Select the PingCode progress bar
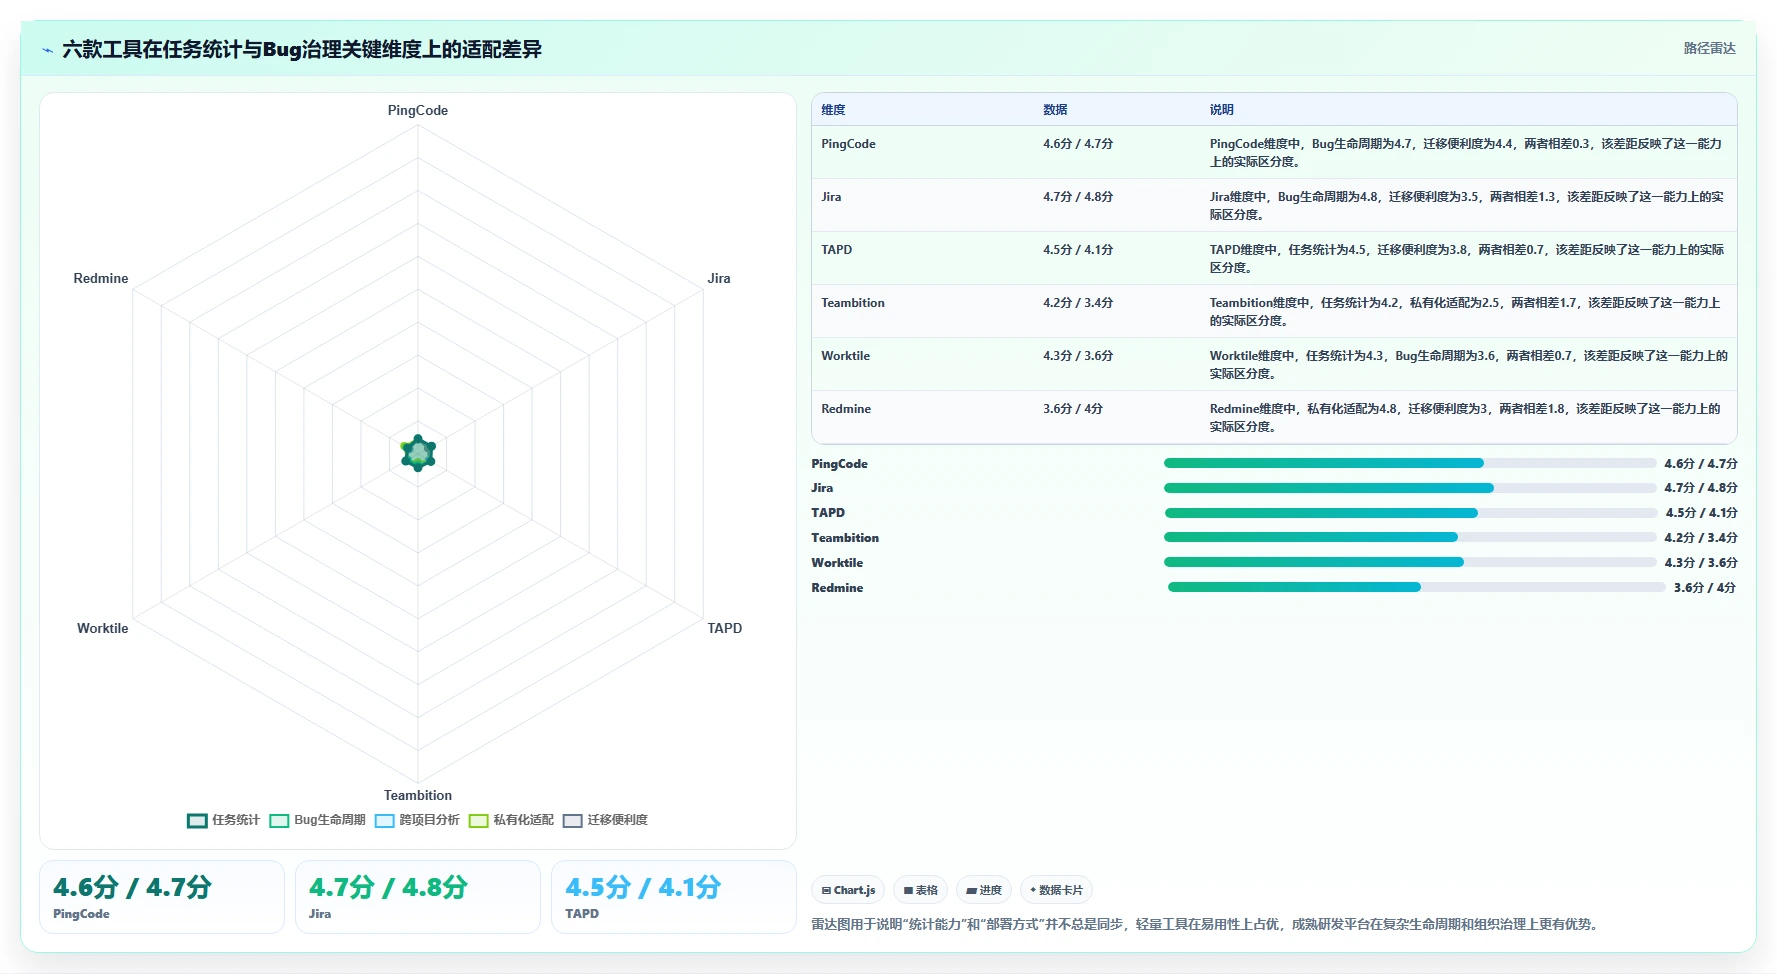 coord(1410,463)
